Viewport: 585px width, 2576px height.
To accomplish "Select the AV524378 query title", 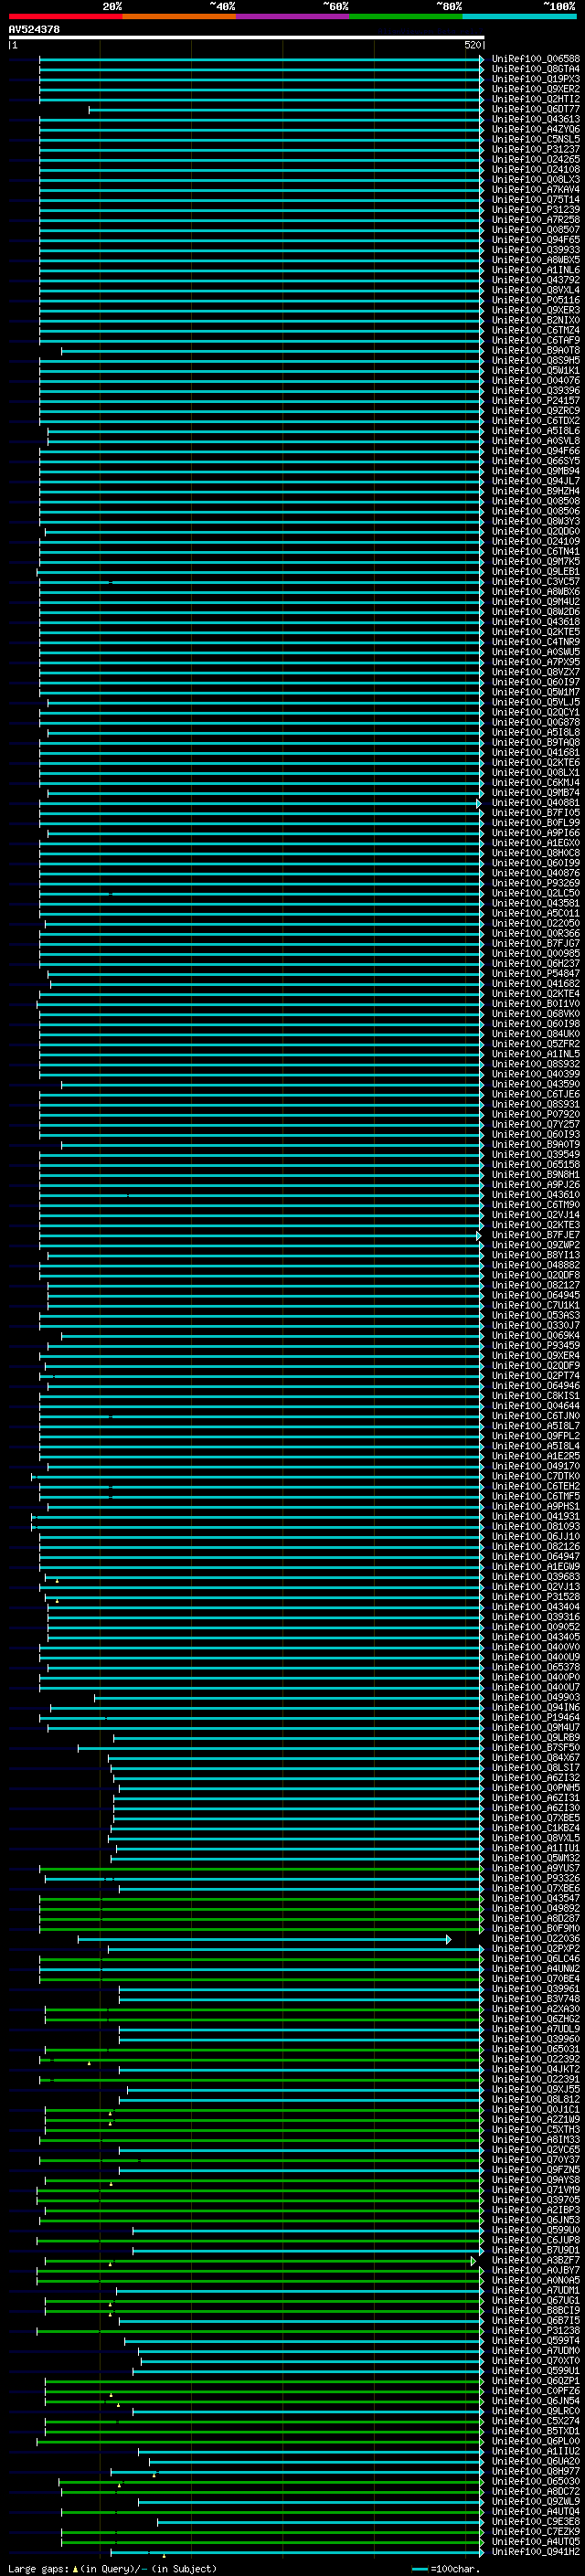I will tap(34, 29).
